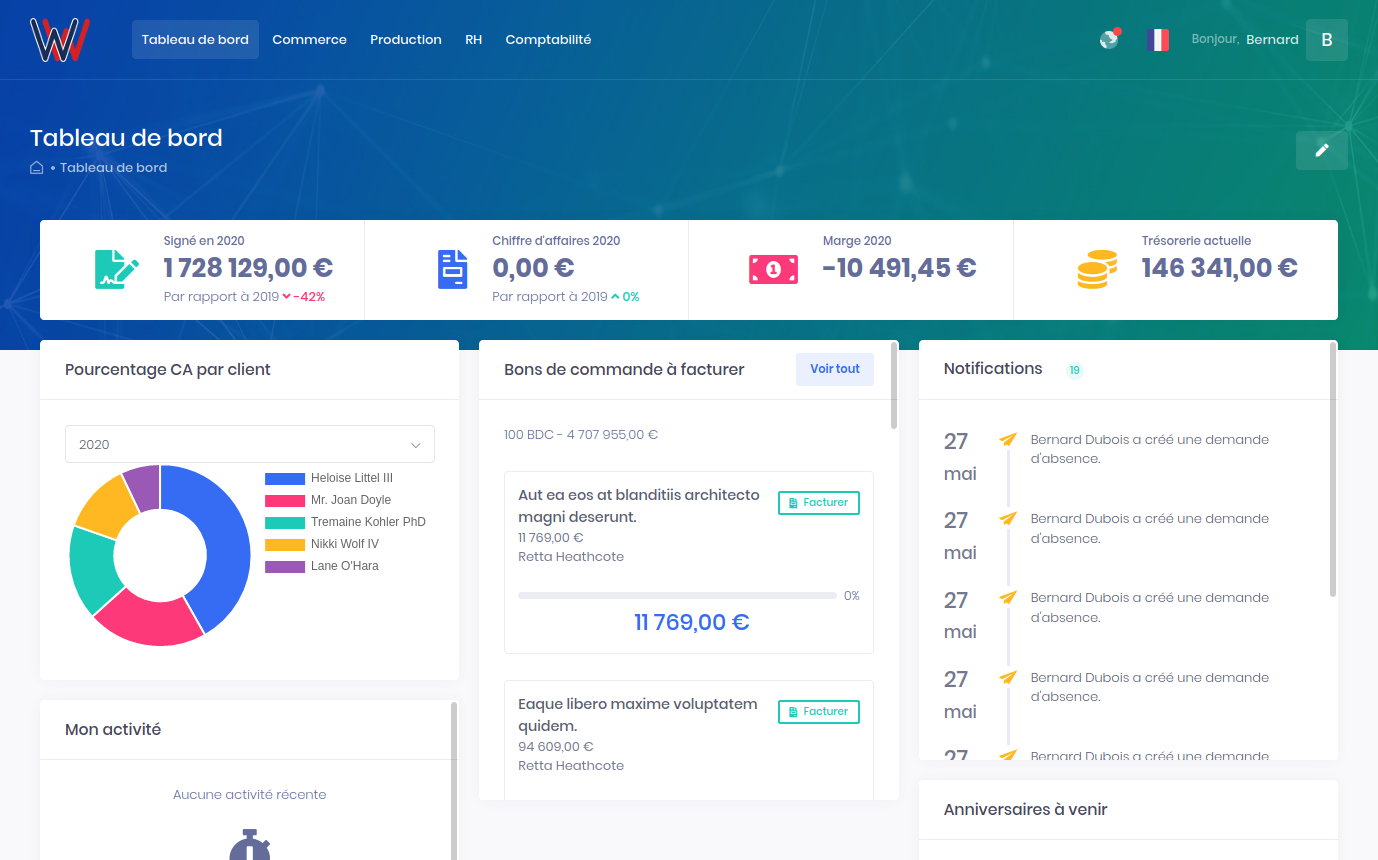Click the order title 'Eaque libero maxime voluptatem quidem.'

click(638, 715)
